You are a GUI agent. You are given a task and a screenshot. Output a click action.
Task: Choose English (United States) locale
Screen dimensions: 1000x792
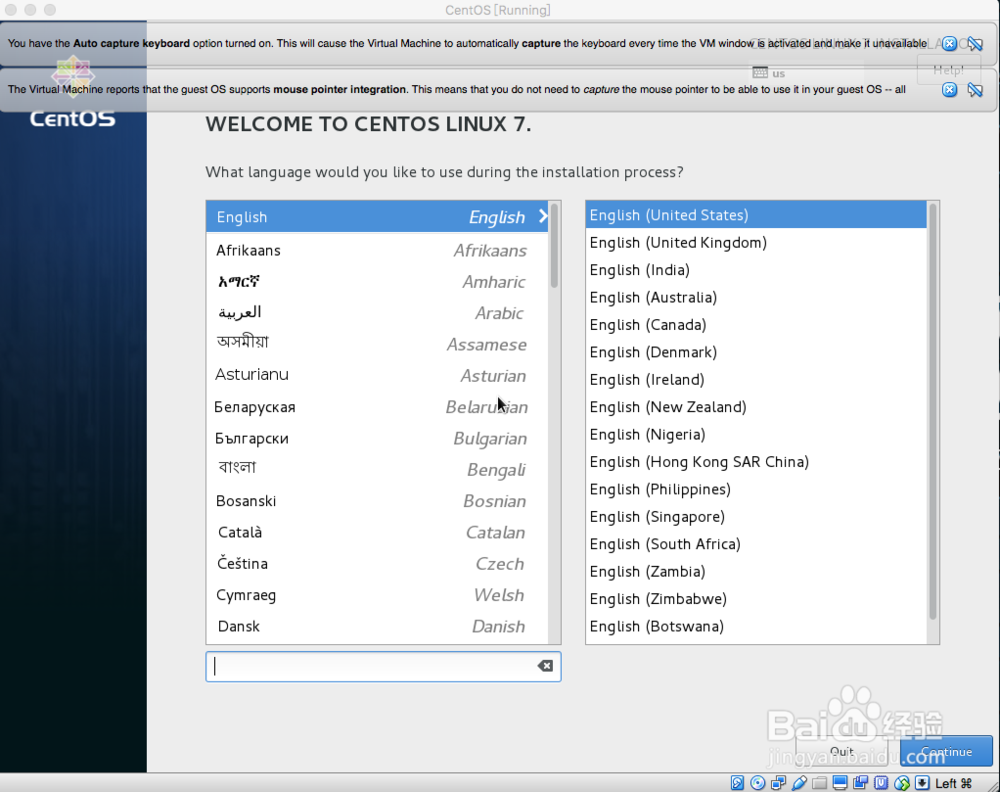[756, 215]
